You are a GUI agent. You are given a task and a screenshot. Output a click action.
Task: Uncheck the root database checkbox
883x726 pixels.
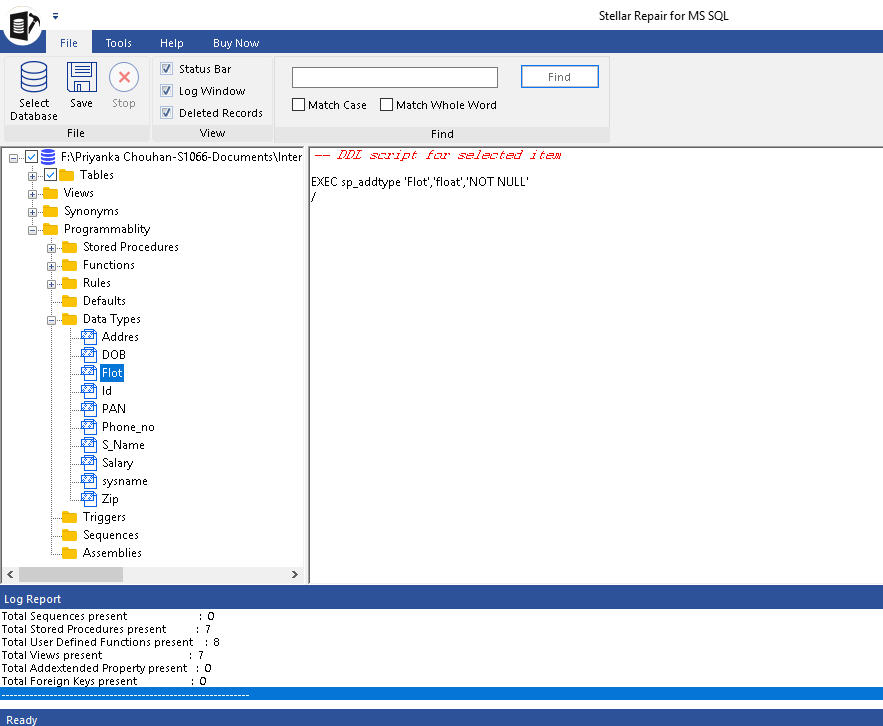point(32,157)
